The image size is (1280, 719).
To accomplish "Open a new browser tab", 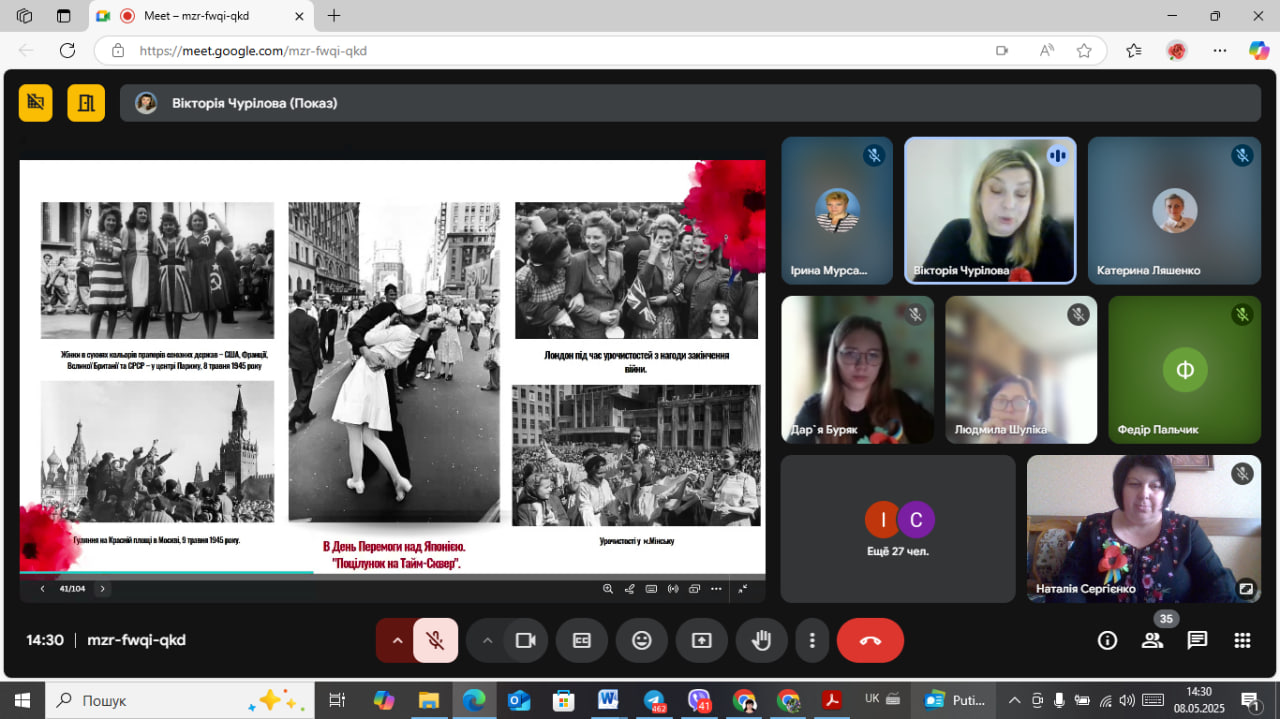I will coord(334,16).
